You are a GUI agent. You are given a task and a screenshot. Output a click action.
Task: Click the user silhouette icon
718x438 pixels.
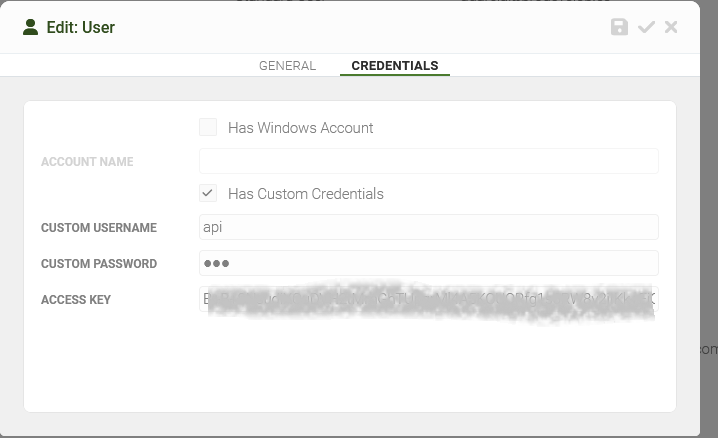click(31, 27)
